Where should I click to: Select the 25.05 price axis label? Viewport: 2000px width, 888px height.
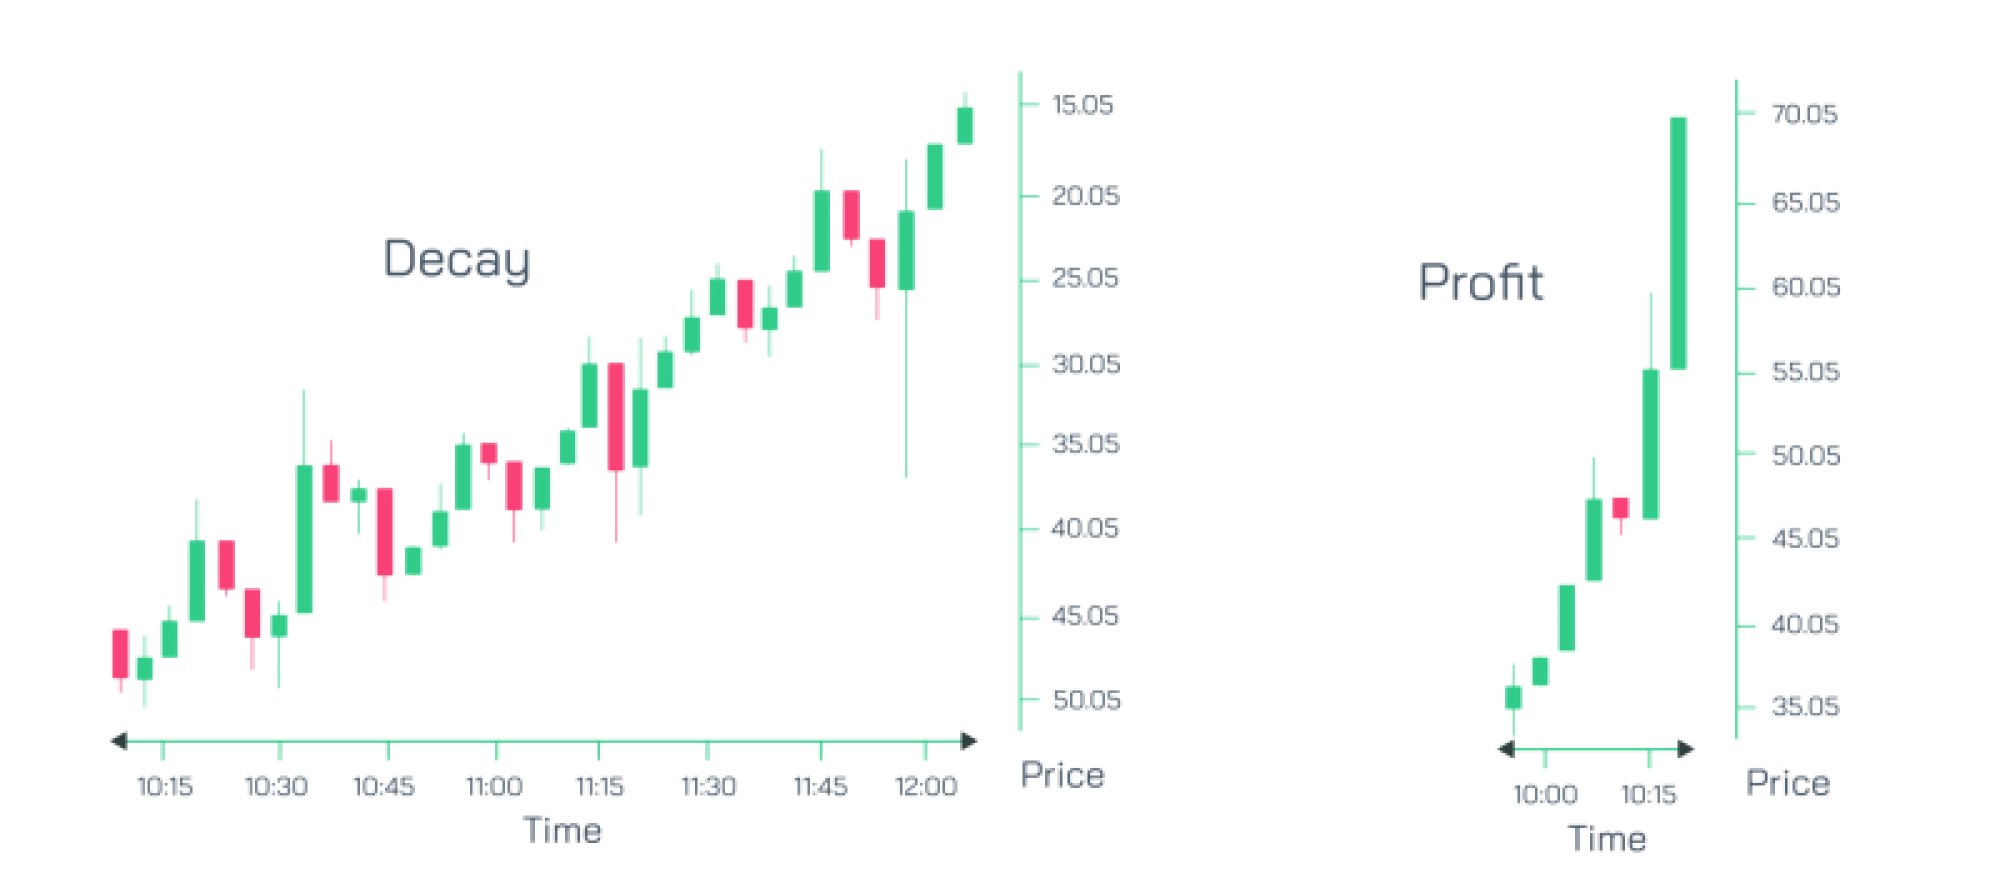coord(1086,278)
